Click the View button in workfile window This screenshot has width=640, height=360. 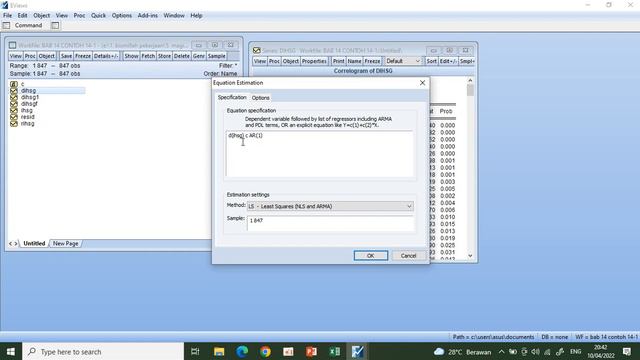16,56
